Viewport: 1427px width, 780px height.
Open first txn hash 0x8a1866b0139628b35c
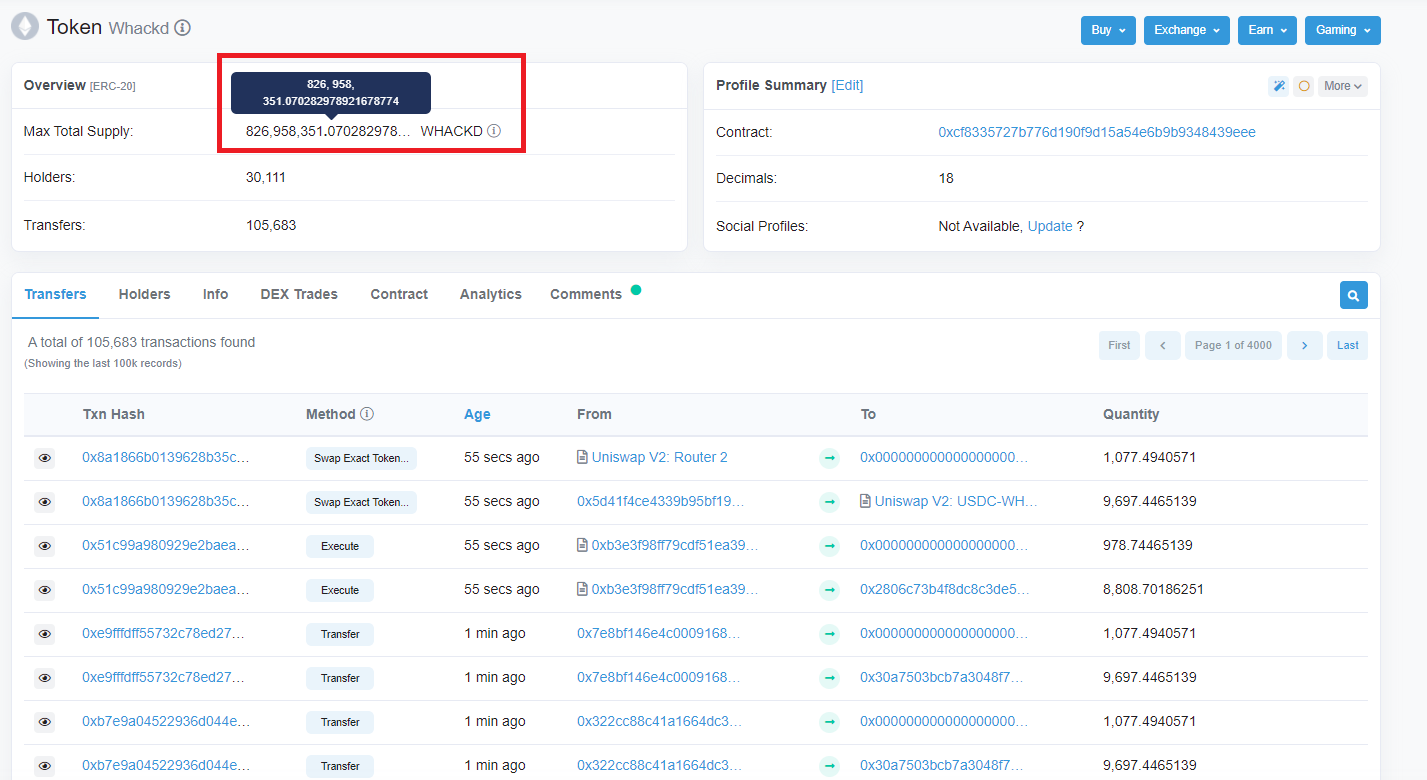pos(166,457)
